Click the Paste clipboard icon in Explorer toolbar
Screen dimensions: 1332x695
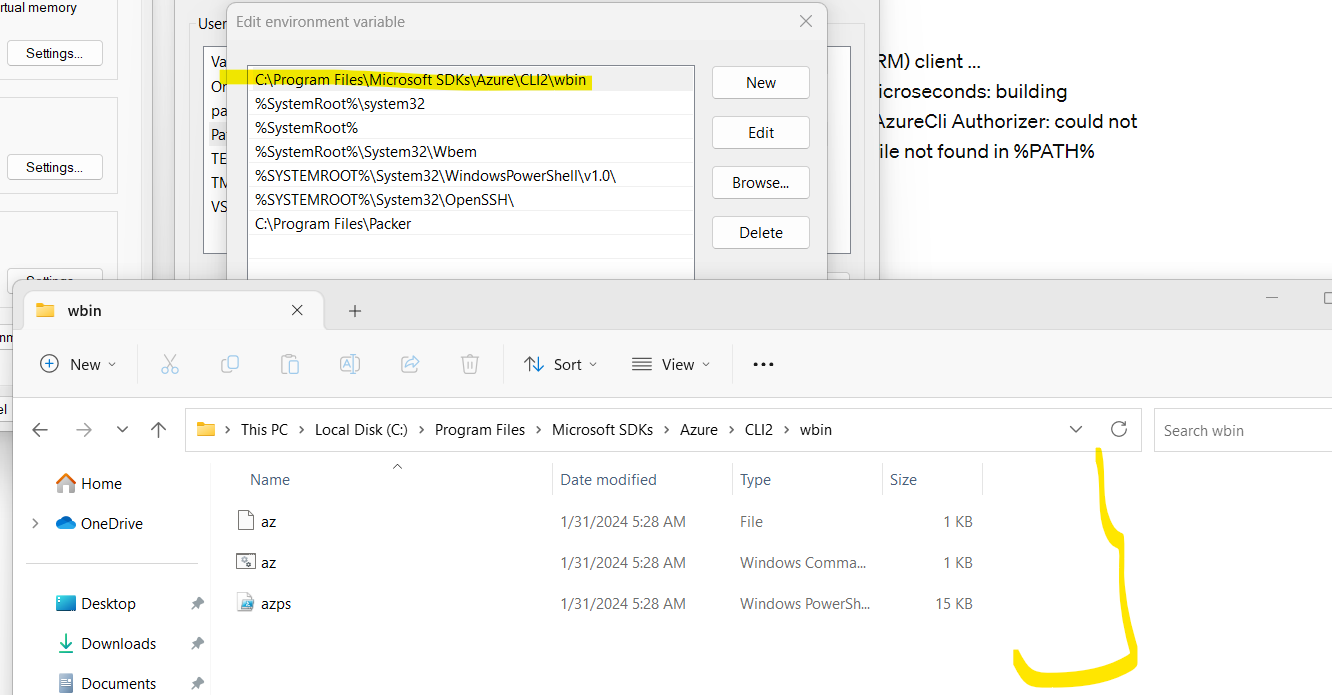click(x=290, y=365)
